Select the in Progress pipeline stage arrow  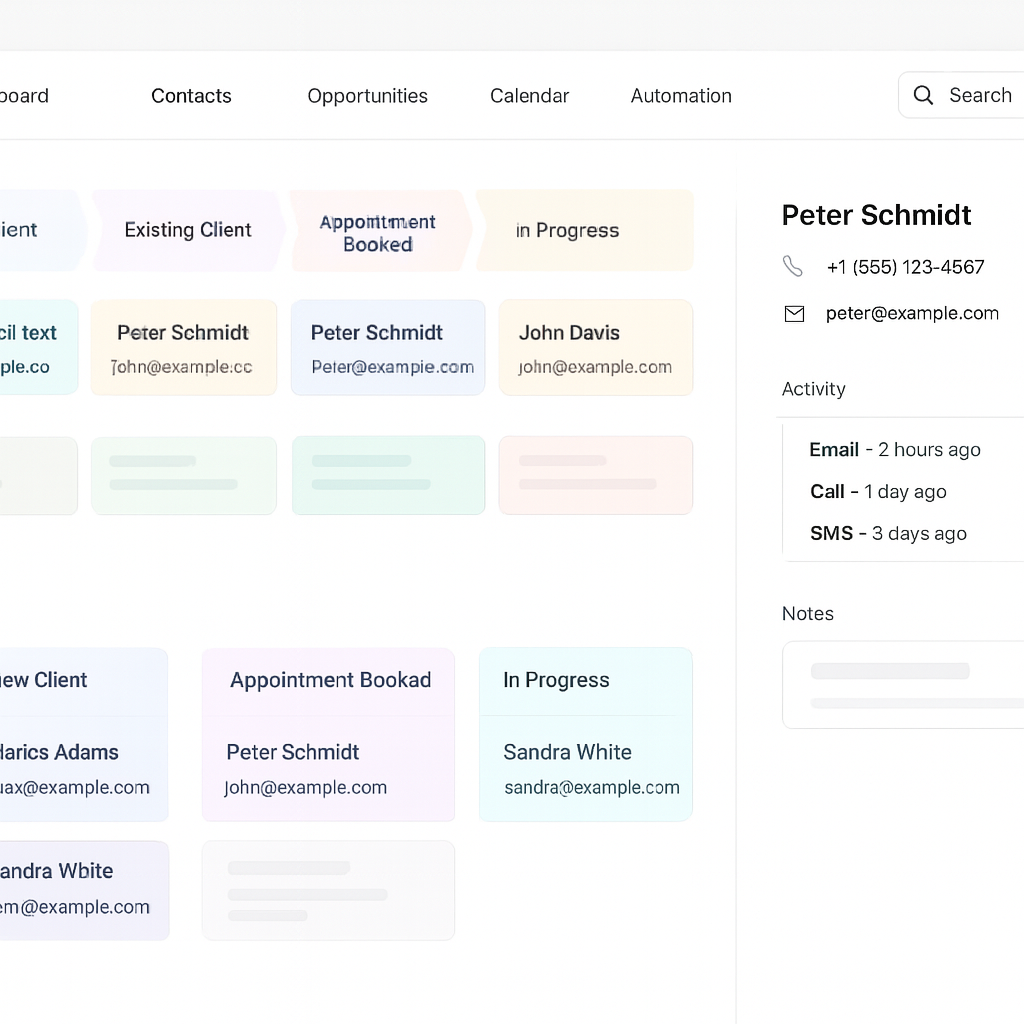tap(584, 231)
